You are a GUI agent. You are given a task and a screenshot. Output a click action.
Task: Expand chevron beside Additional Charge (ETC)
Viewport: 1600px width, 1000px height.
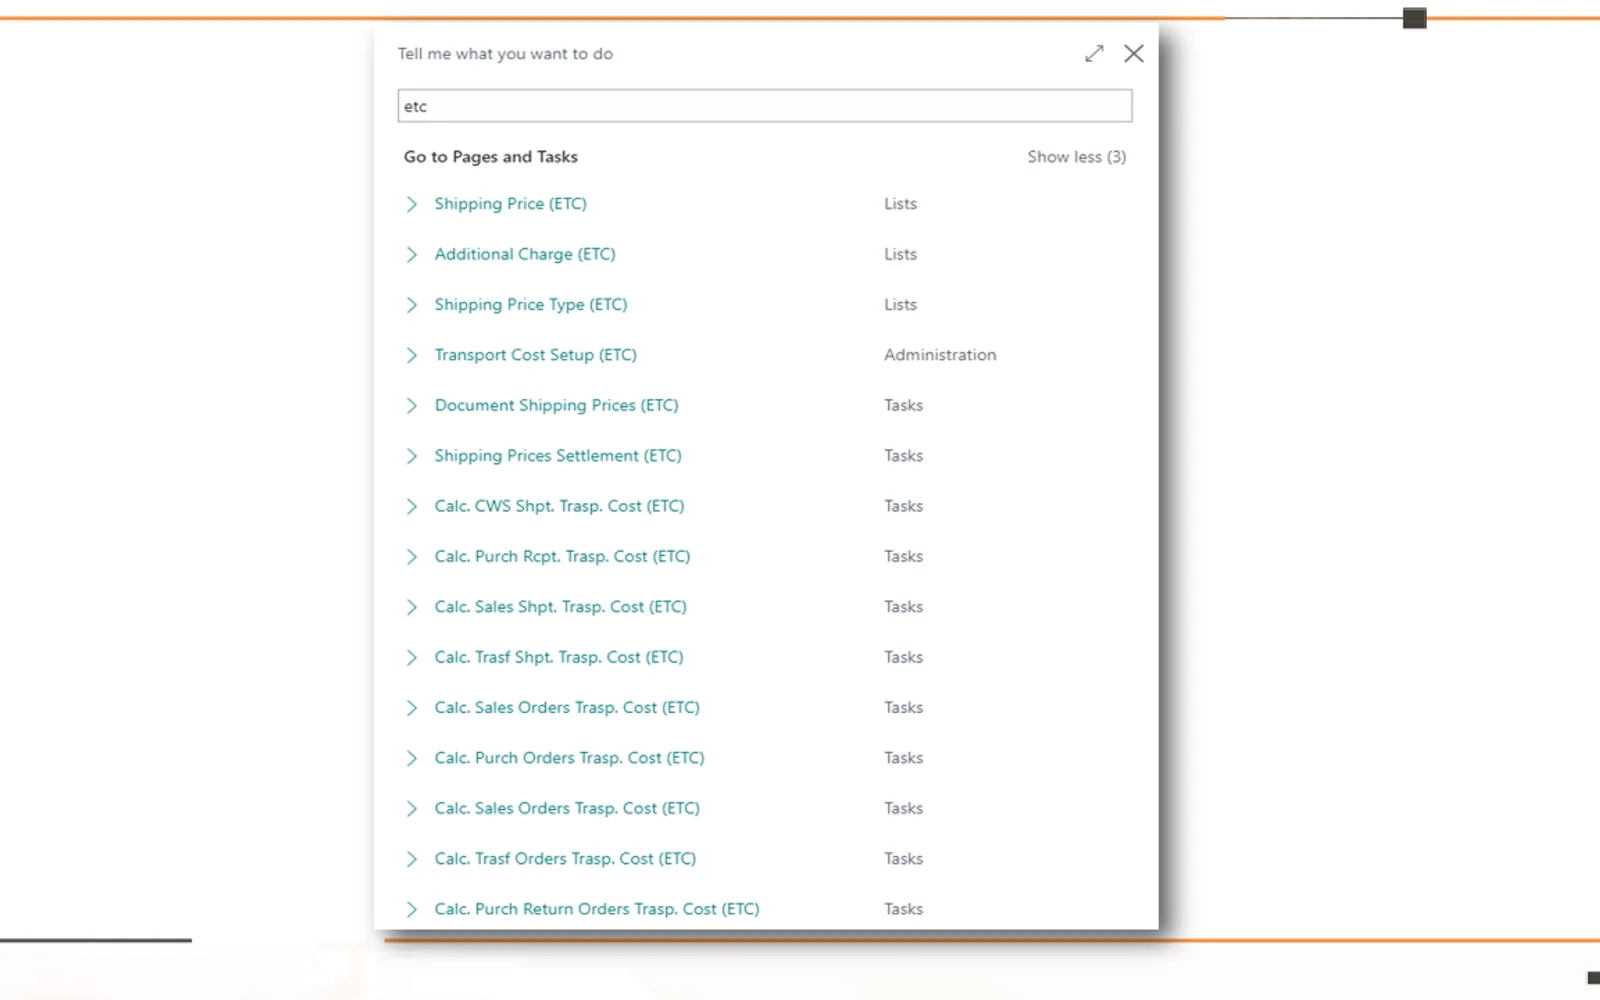coord(411,254)
